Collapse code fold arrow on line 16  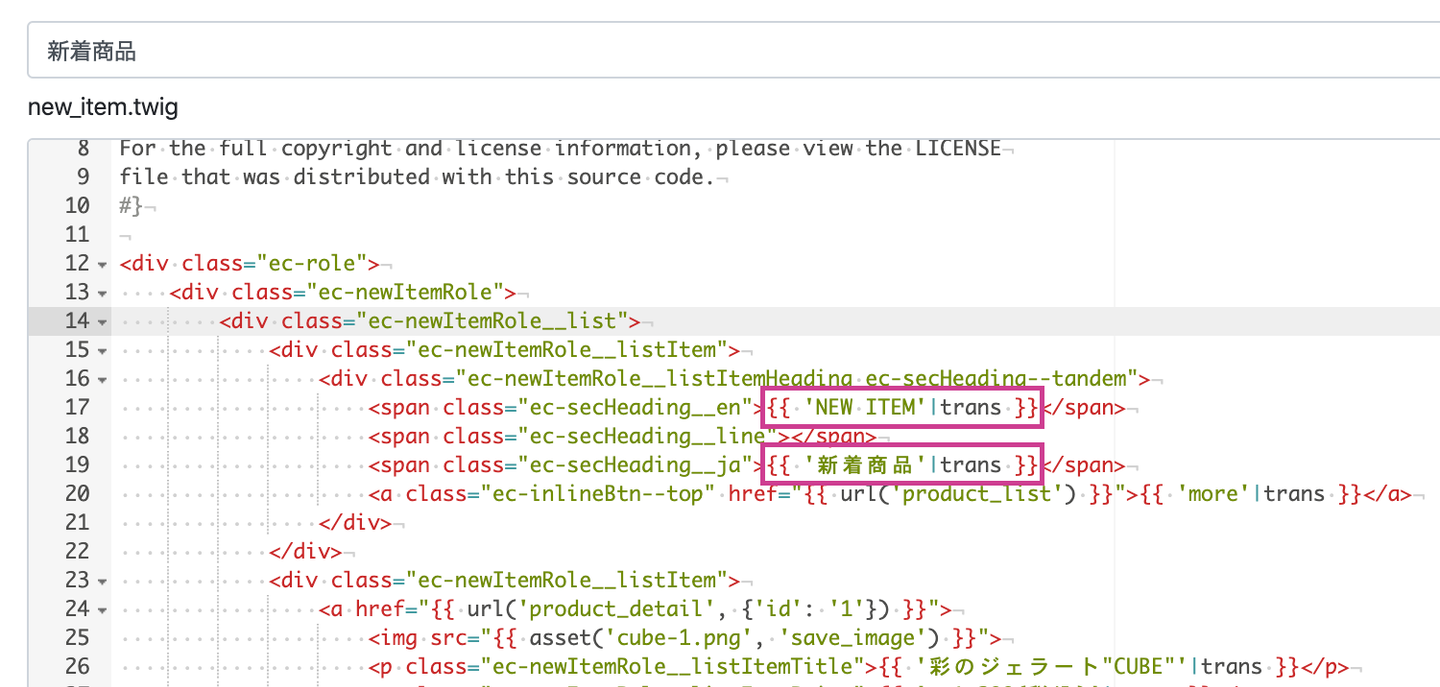pyautogui.click(x=102, y=380)
